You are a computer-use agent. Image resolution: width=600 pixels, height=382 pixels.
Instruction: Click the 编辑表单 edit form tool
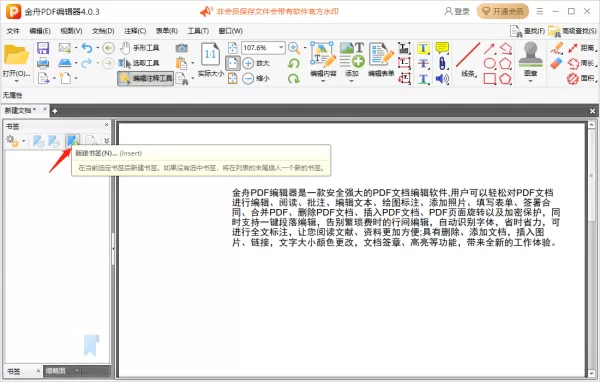point(381,60)
